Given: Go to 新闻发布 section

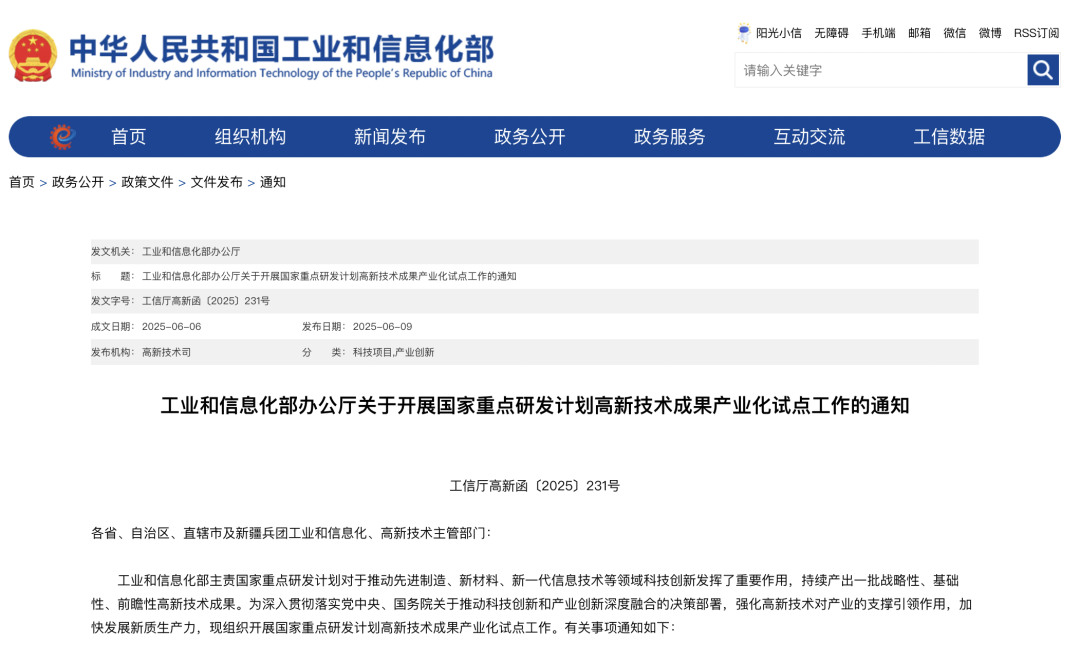Looking at the screenshot, I should click(390, 136).
